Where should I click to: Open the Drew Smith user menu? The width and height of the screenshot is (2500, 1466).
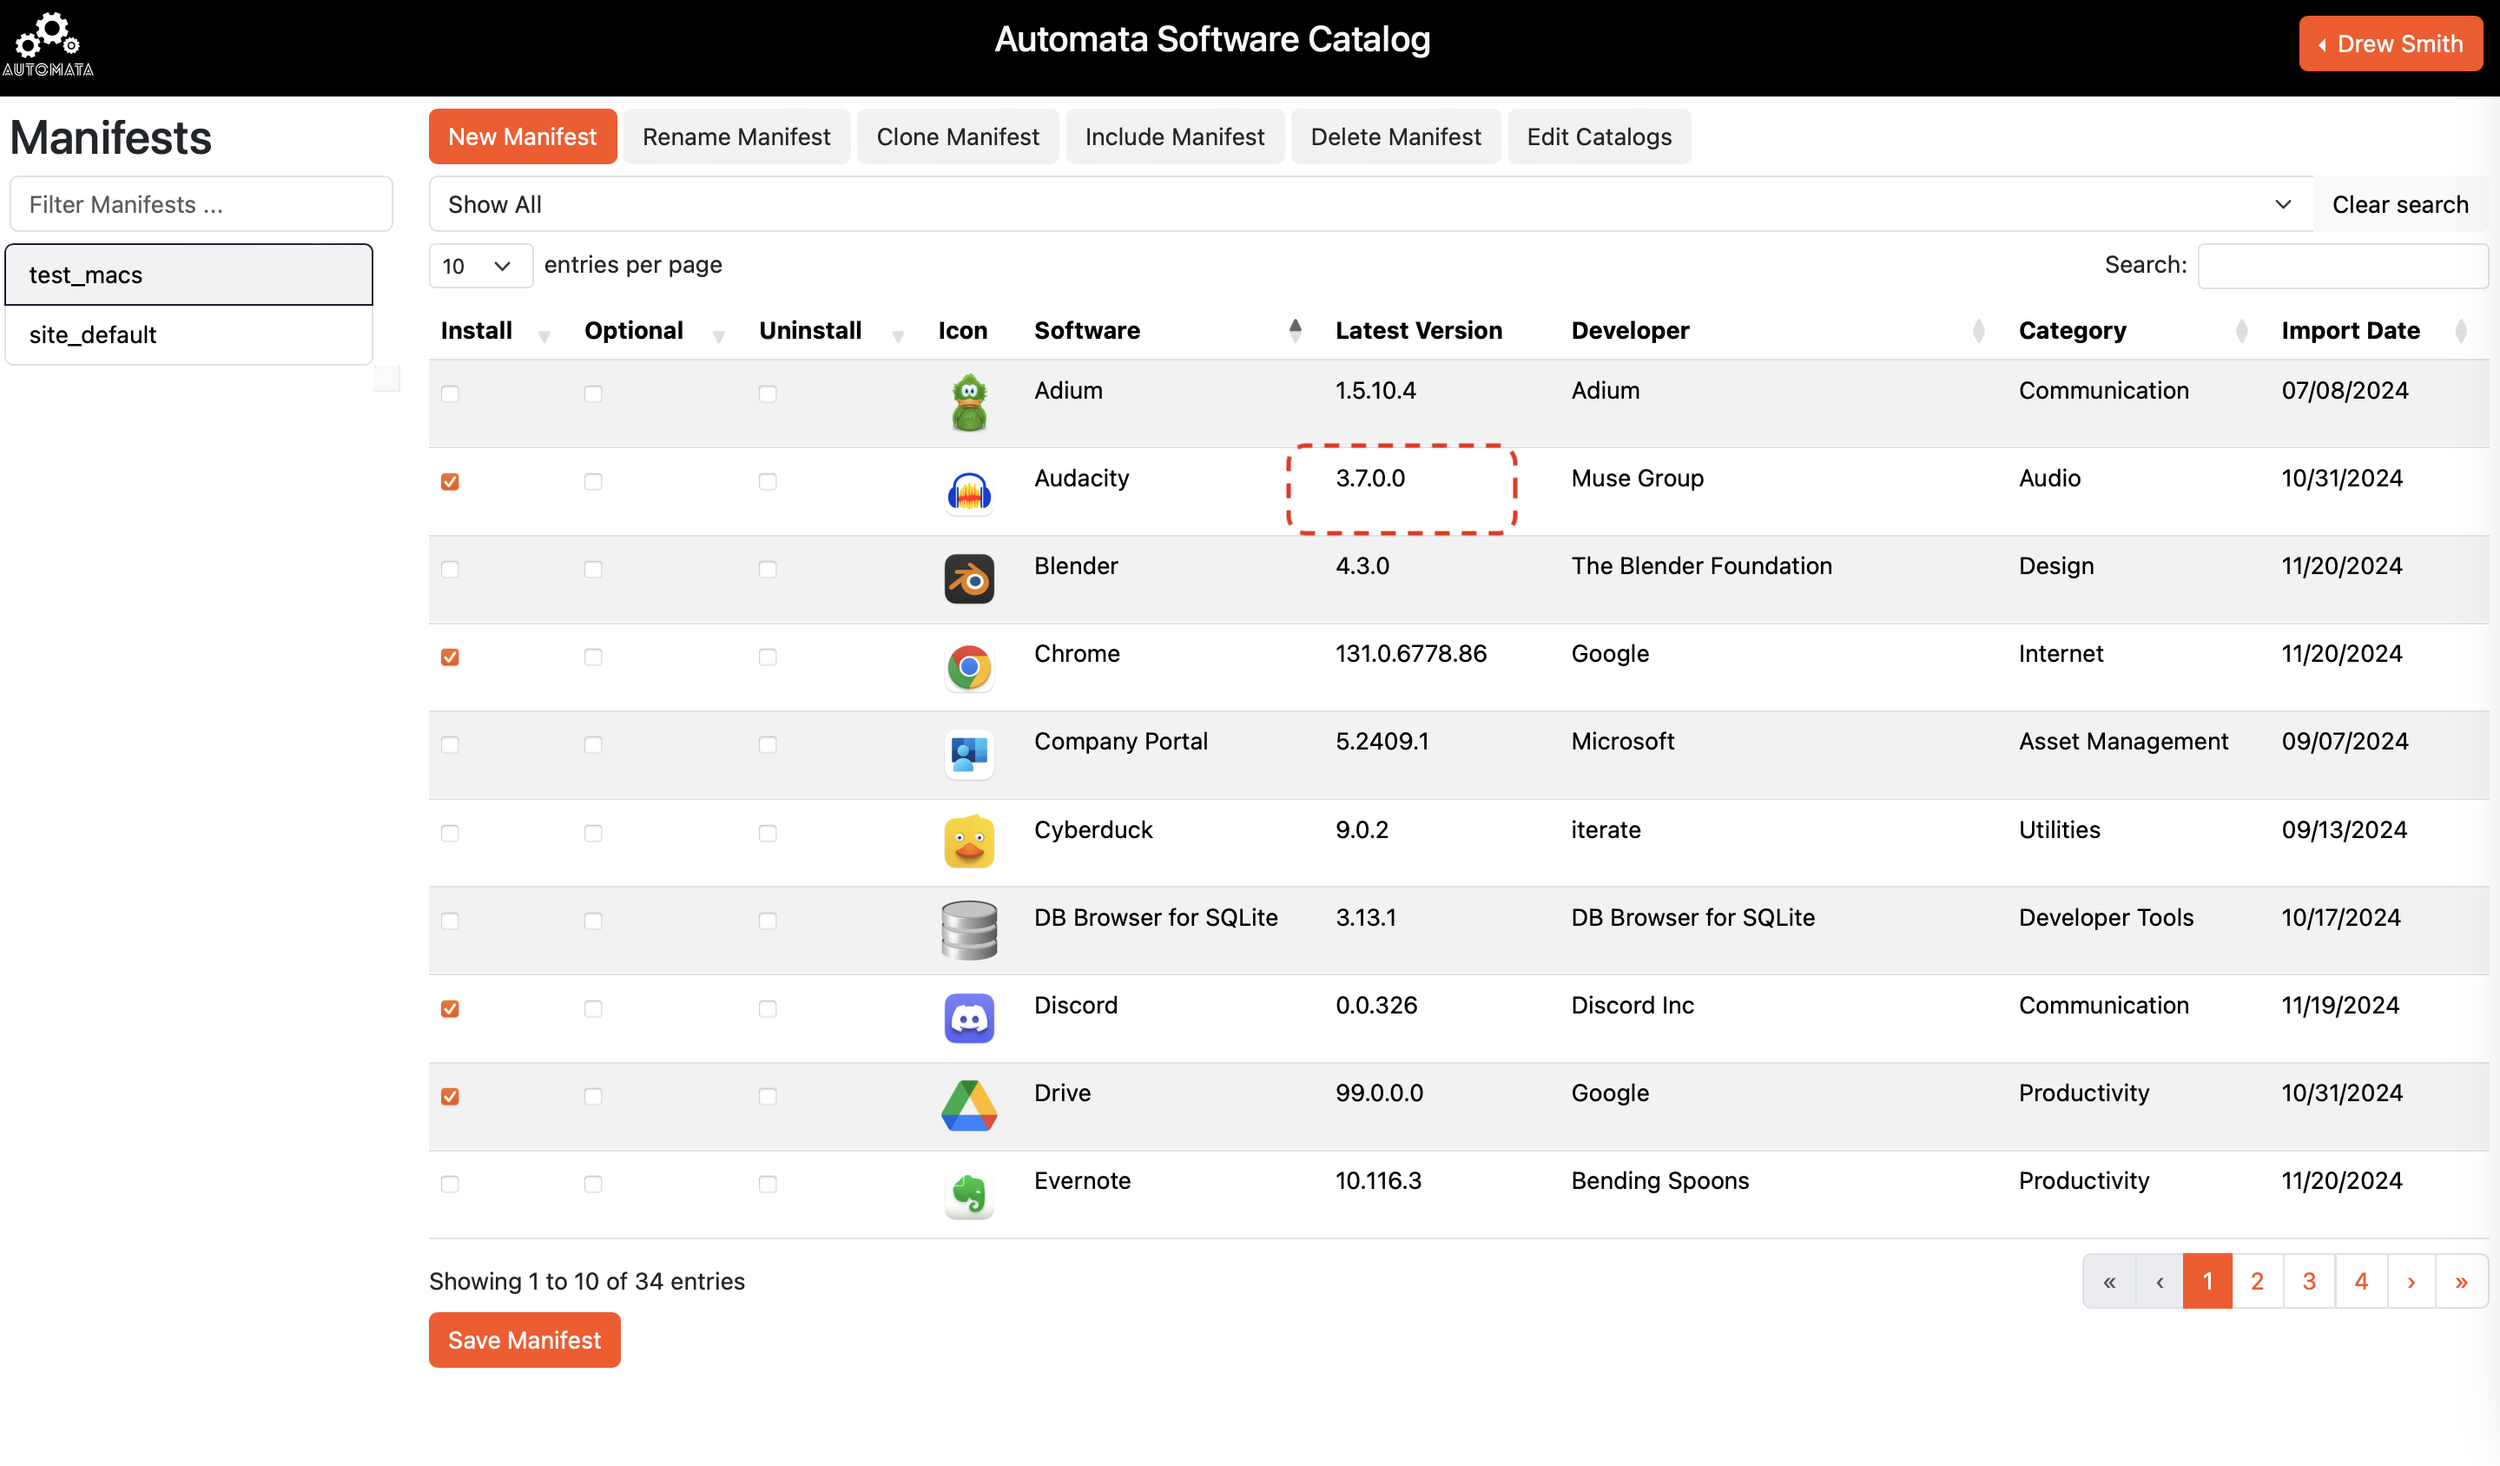tap(2389, 44)
